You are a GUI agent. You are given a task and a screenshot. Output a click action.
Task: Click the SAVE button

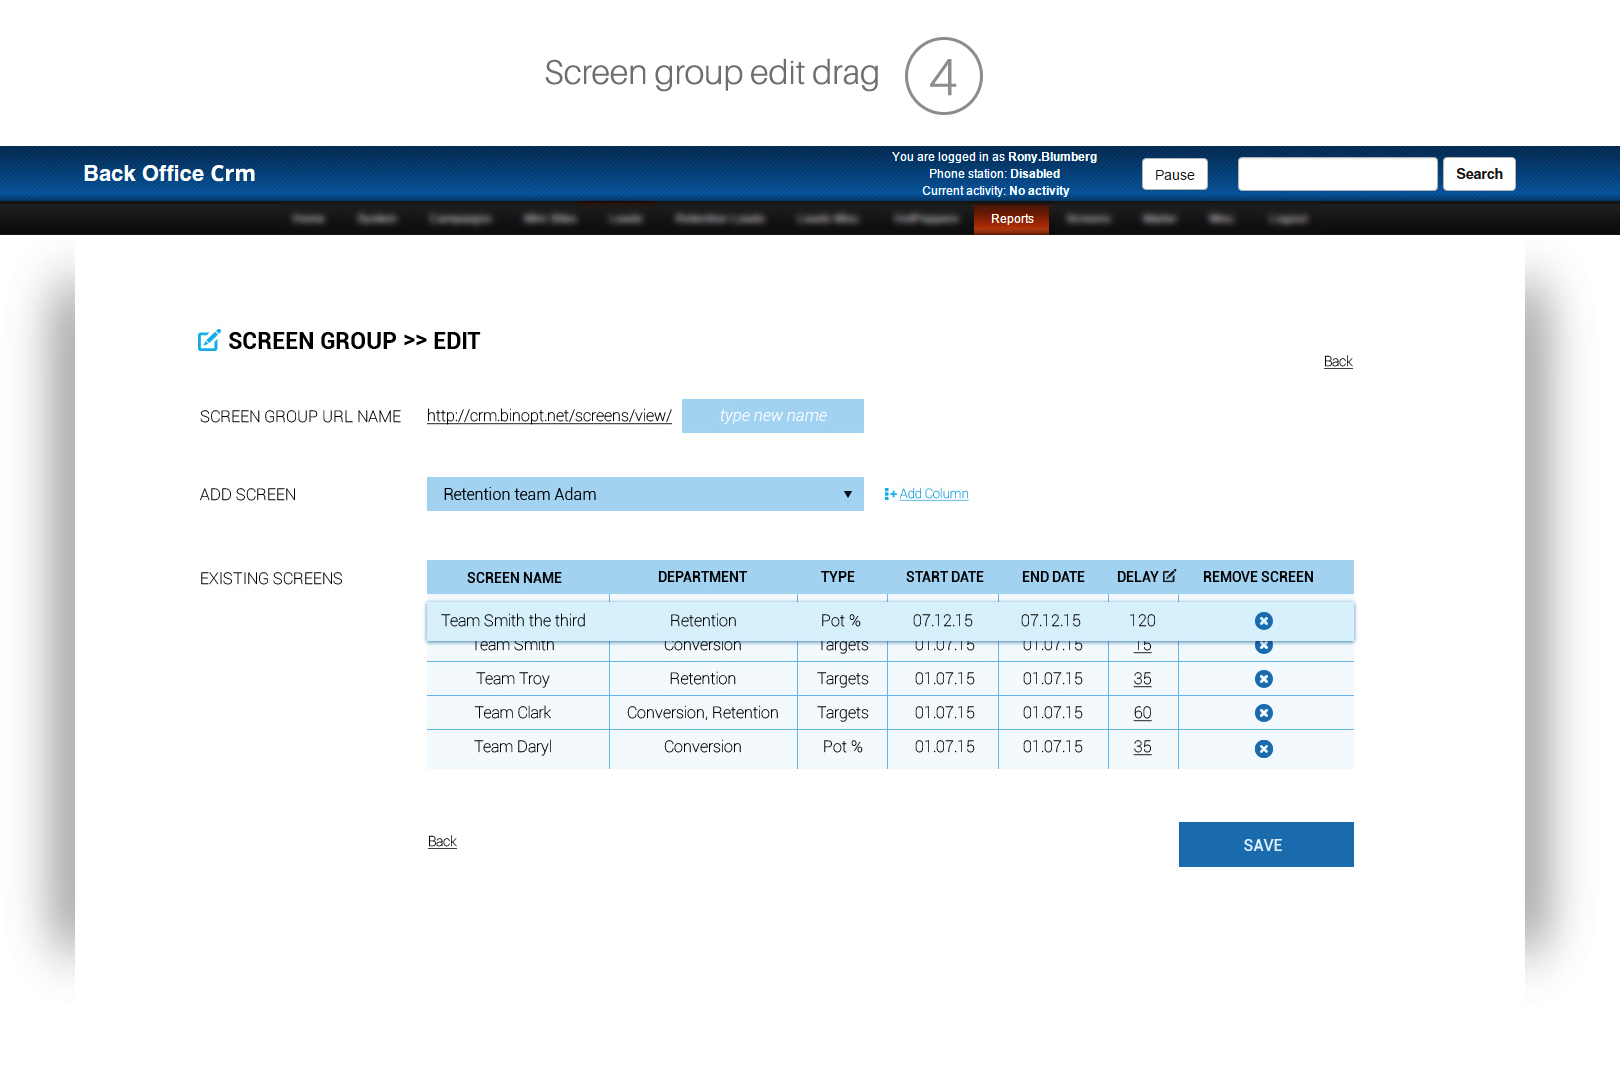point(1266,845)
